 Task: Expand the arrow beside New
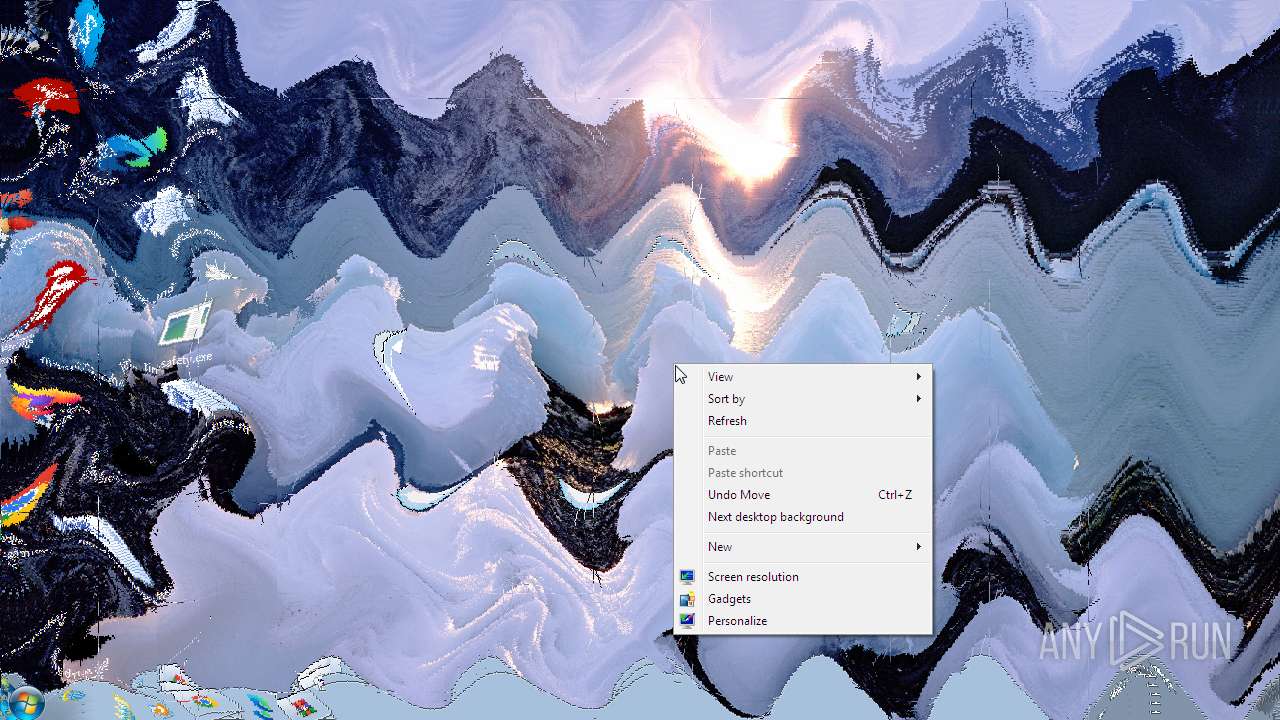point(918,547)
